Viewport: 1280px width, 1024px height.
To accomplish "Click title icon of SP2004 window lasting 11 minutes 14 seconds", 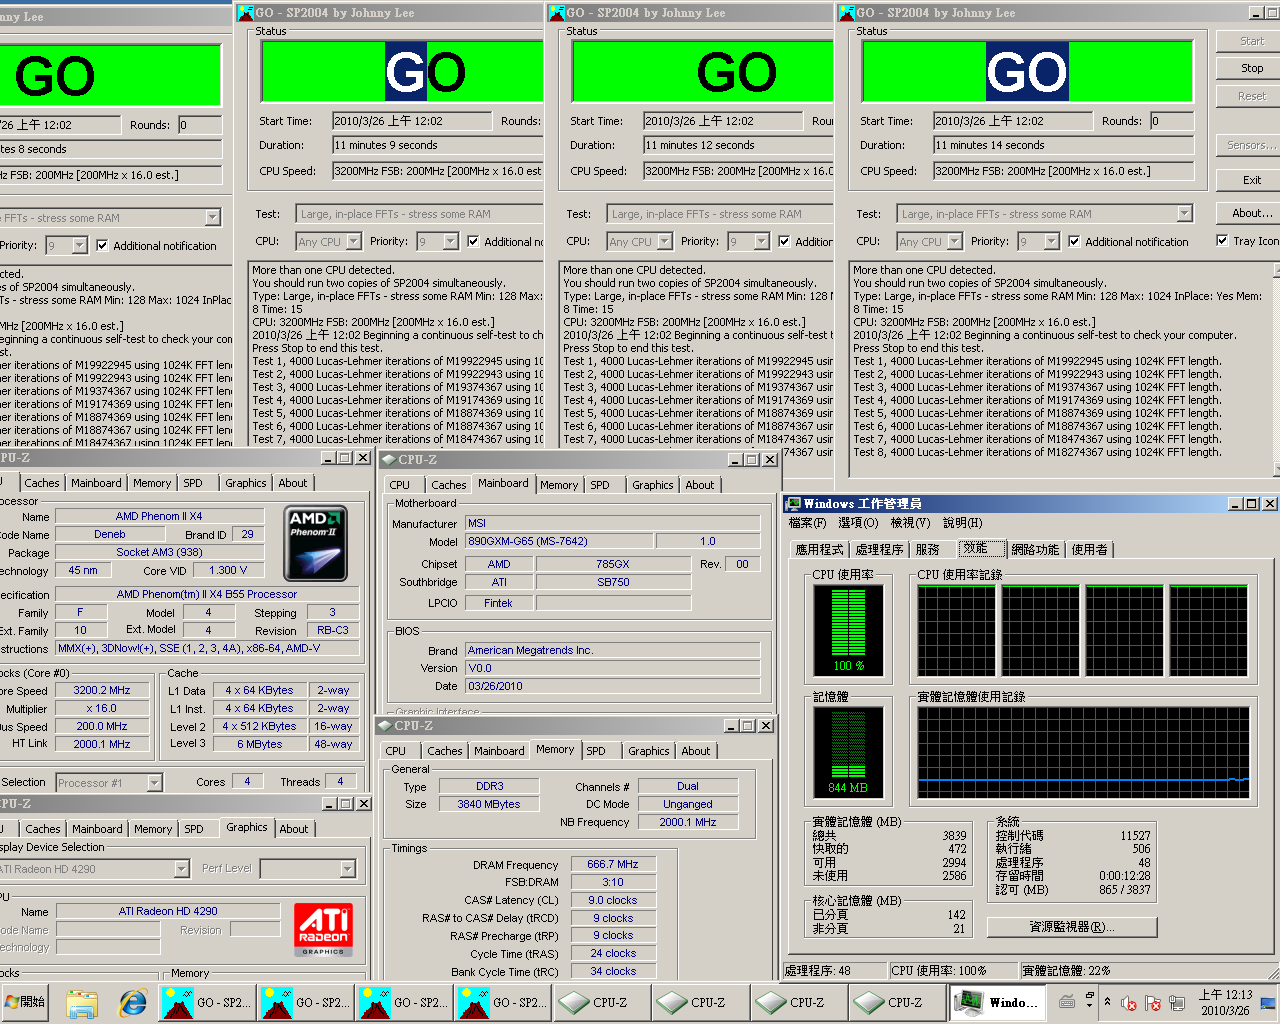I will [x=846, y=12].
